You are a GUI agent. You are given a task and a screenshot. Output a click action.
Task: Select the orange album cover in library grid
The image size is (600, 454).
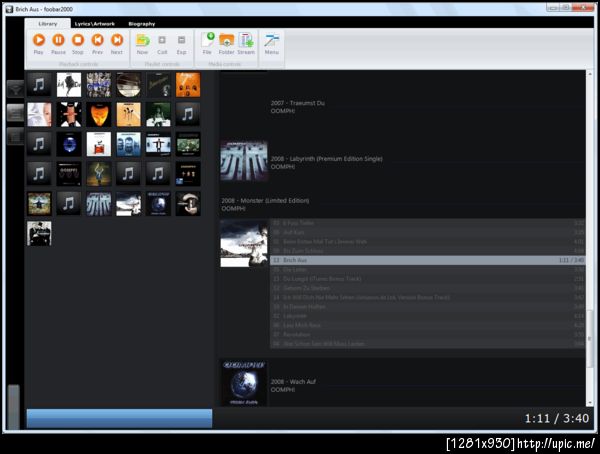188,85
